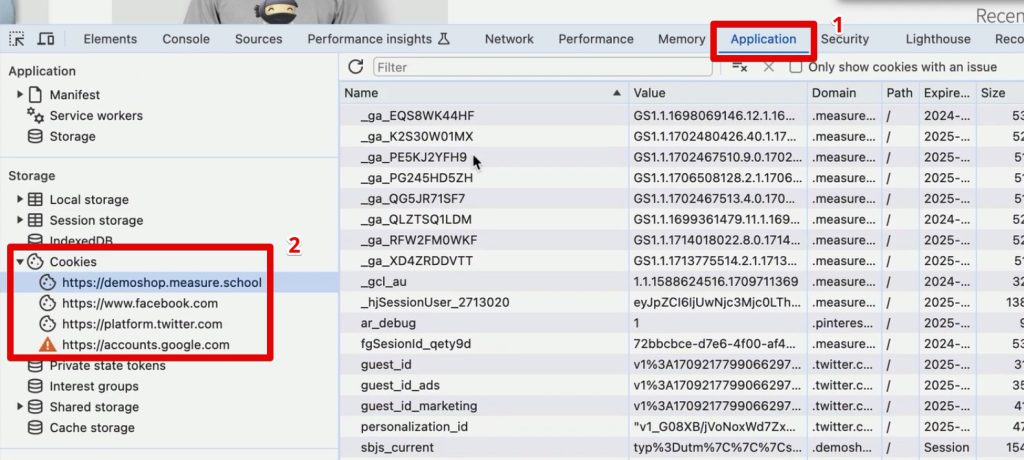Open the Sources tab
This screenshot has width=1024, height=460.
pyautogui.click(x=259, y=39)
